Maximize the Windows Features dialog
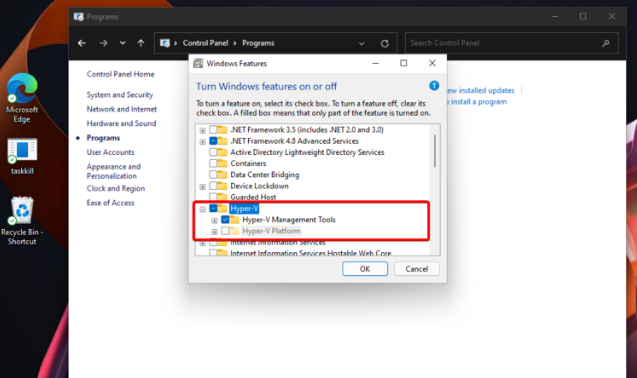Image resolution: width=637 pixels, height=378 pixels. [403, 63]
